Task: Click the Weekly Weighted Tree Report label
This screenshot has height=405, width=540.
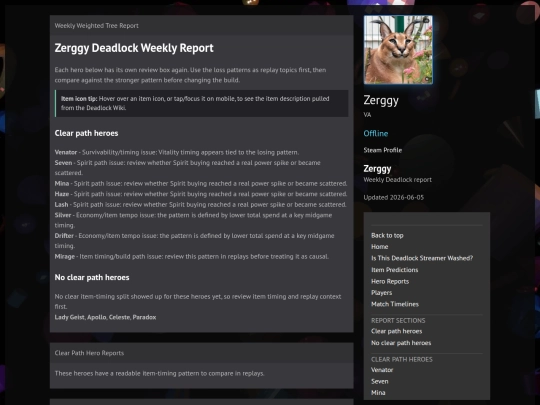Action: [96, 25]
